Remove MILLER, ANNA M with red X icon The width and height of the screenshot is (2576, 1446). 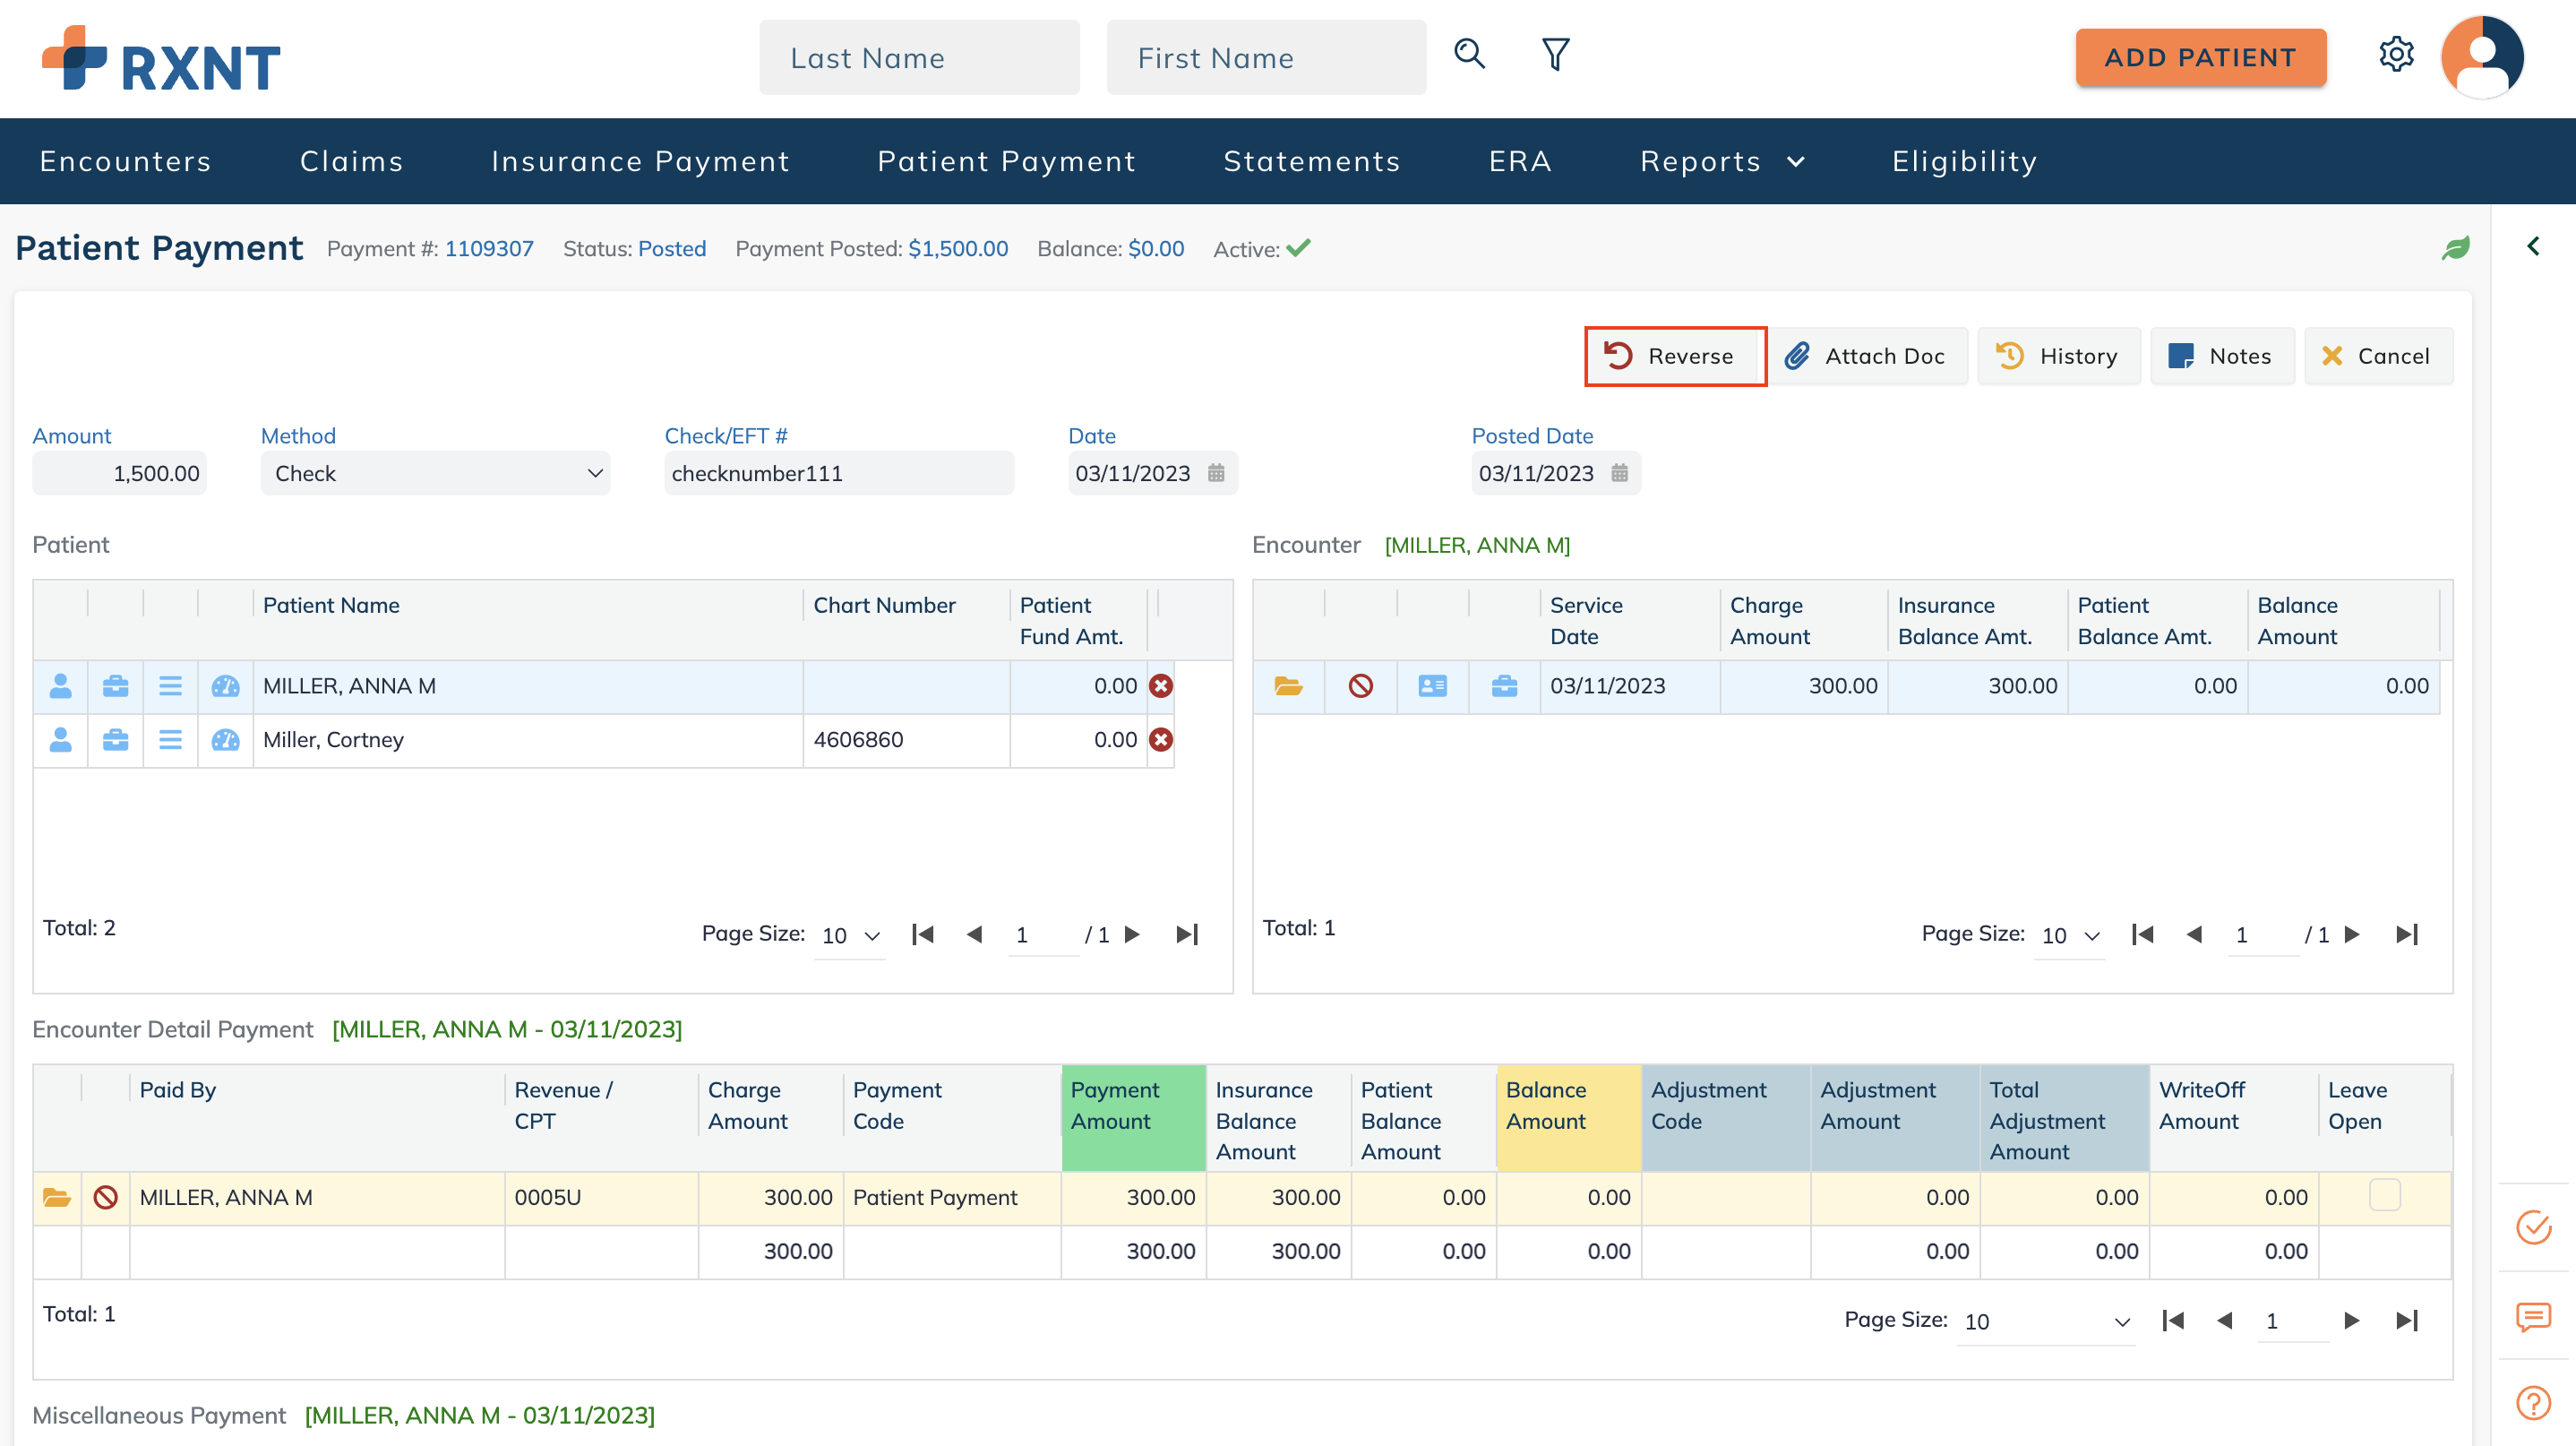coord(1160,686)
